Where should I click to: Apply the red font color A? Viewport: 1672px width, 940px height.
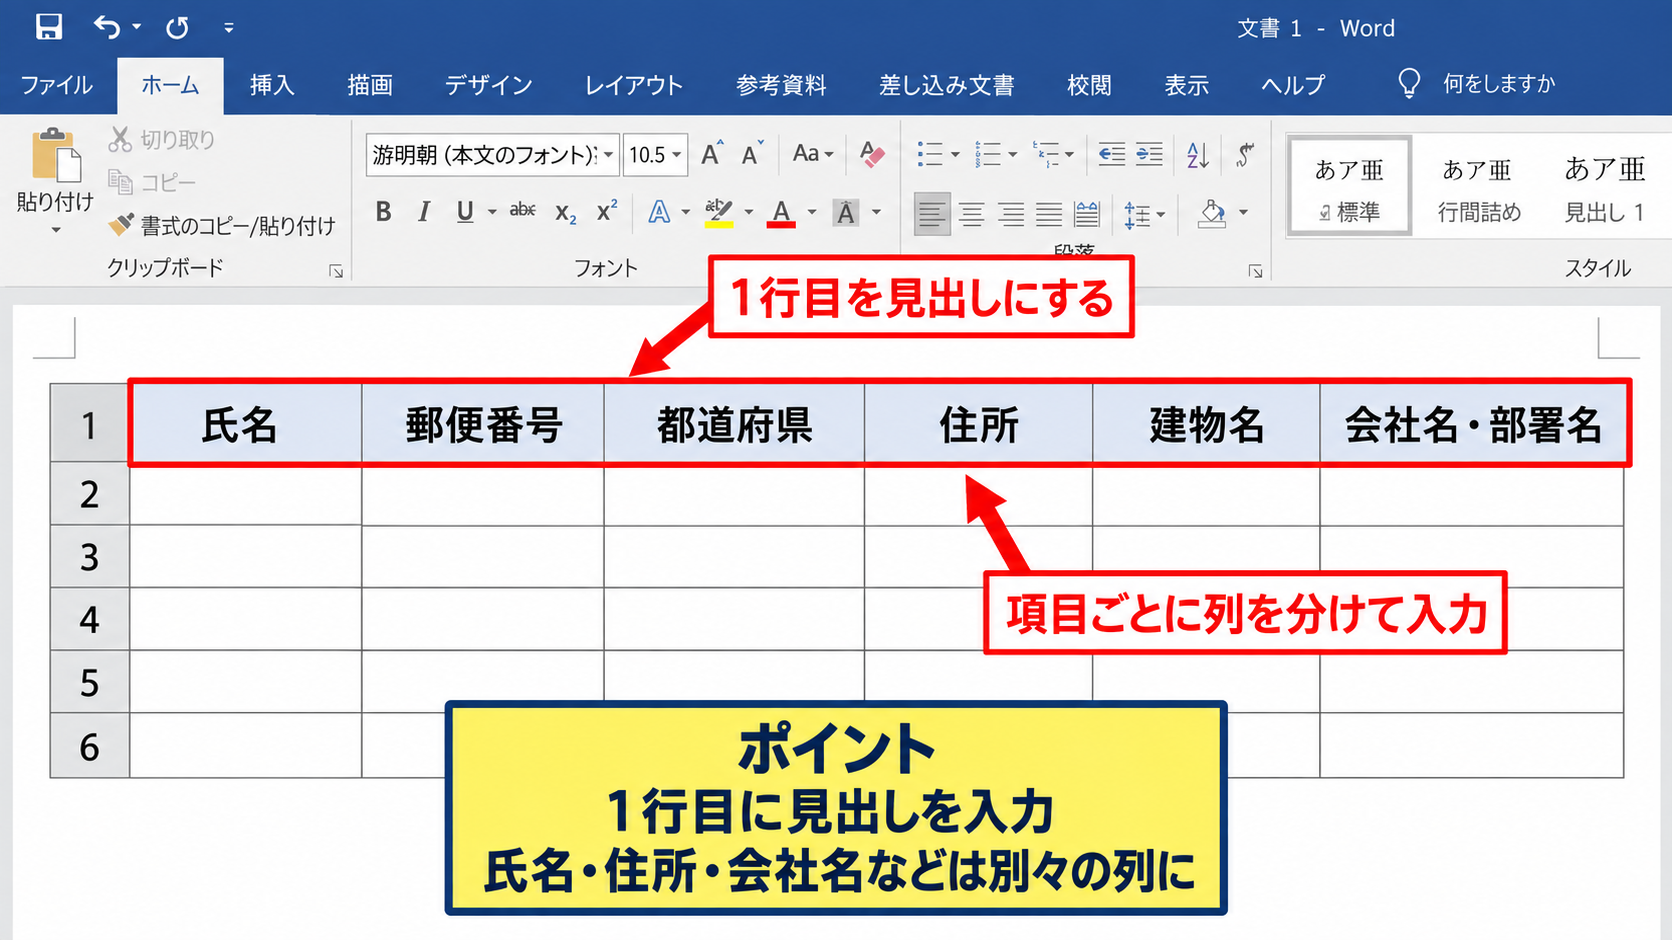click(x=781, y=213)
